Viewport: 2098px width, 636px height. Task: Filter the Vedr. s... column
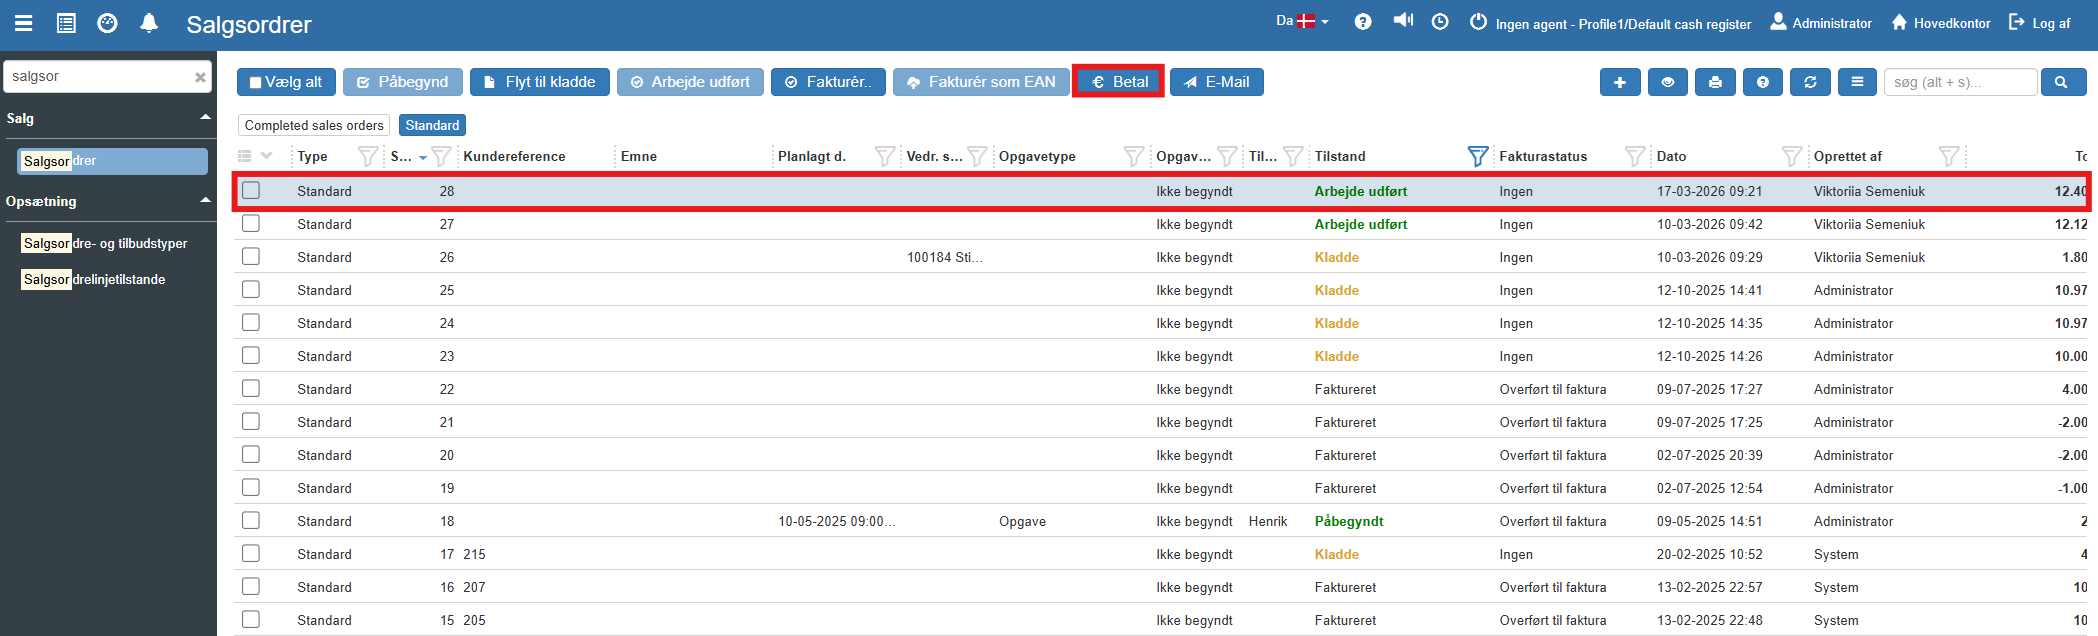point(978,156)
